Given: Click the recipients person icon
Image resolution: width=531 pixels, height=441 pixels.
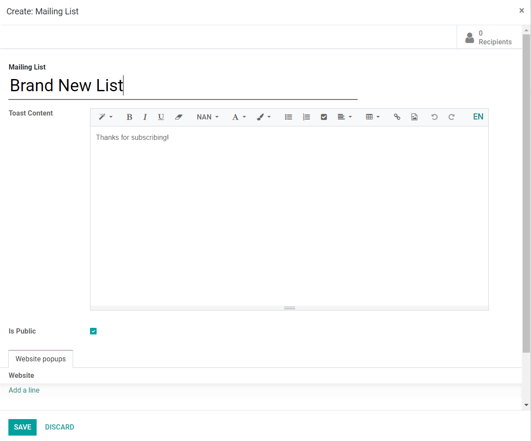Looking at the screenshot, I should tap(469, 38).
